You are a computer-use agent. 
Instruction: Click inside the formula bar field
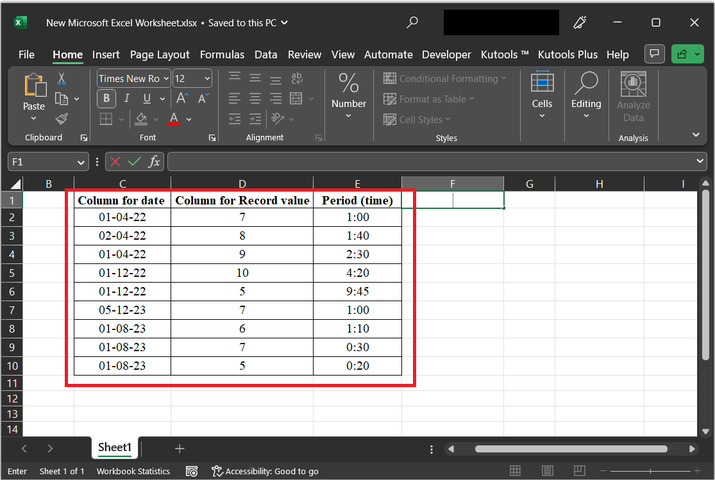[430, 161]
